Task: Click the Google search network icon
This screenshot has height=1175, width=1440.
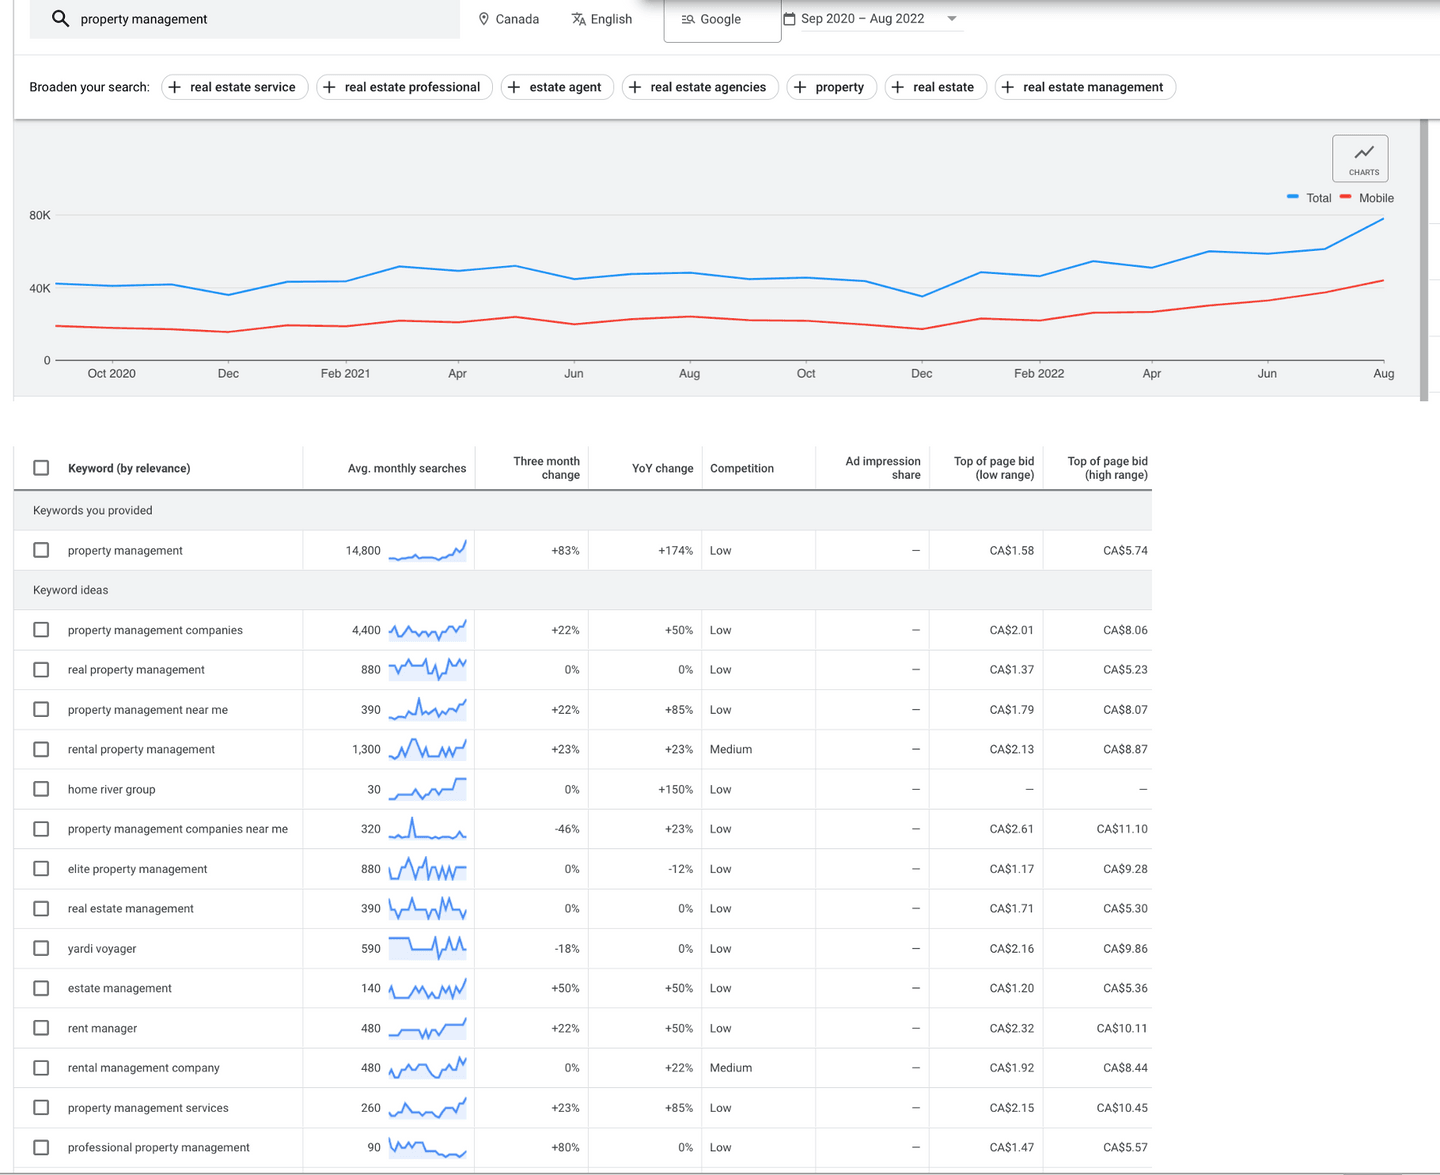Action: coord(688,19)
